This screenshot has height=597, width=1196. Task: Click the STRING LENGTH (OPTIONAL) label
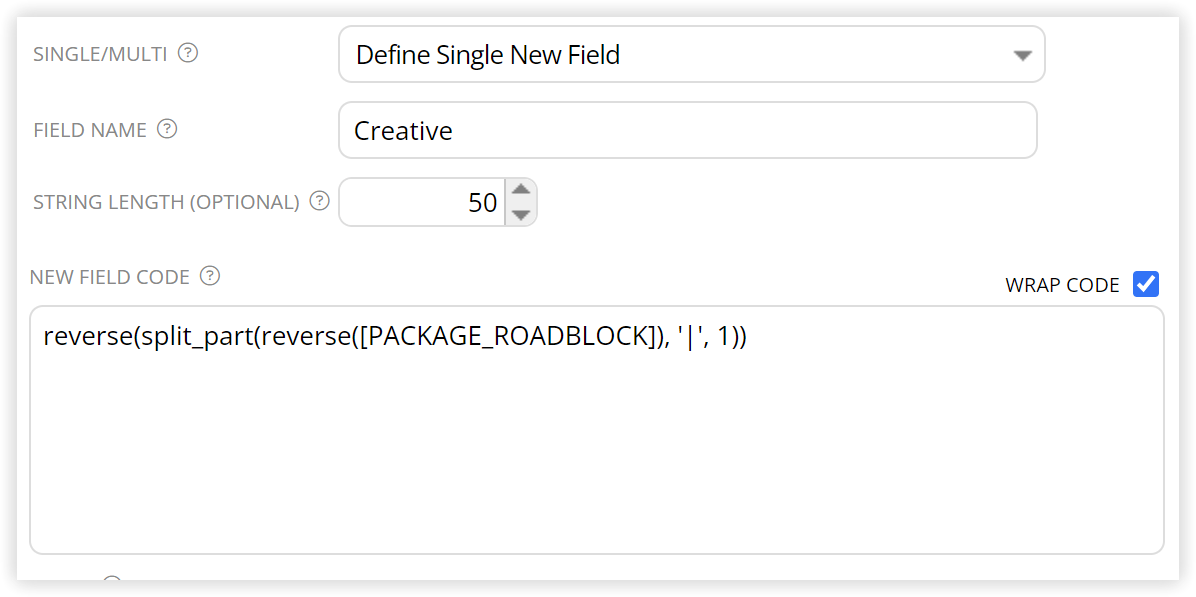click(166, 202)
